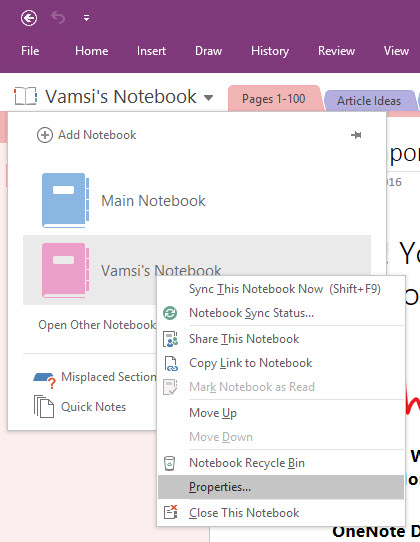Switch to the Insert ribbon tab
This screenshot has height=542, width=420.
[151, 51]
